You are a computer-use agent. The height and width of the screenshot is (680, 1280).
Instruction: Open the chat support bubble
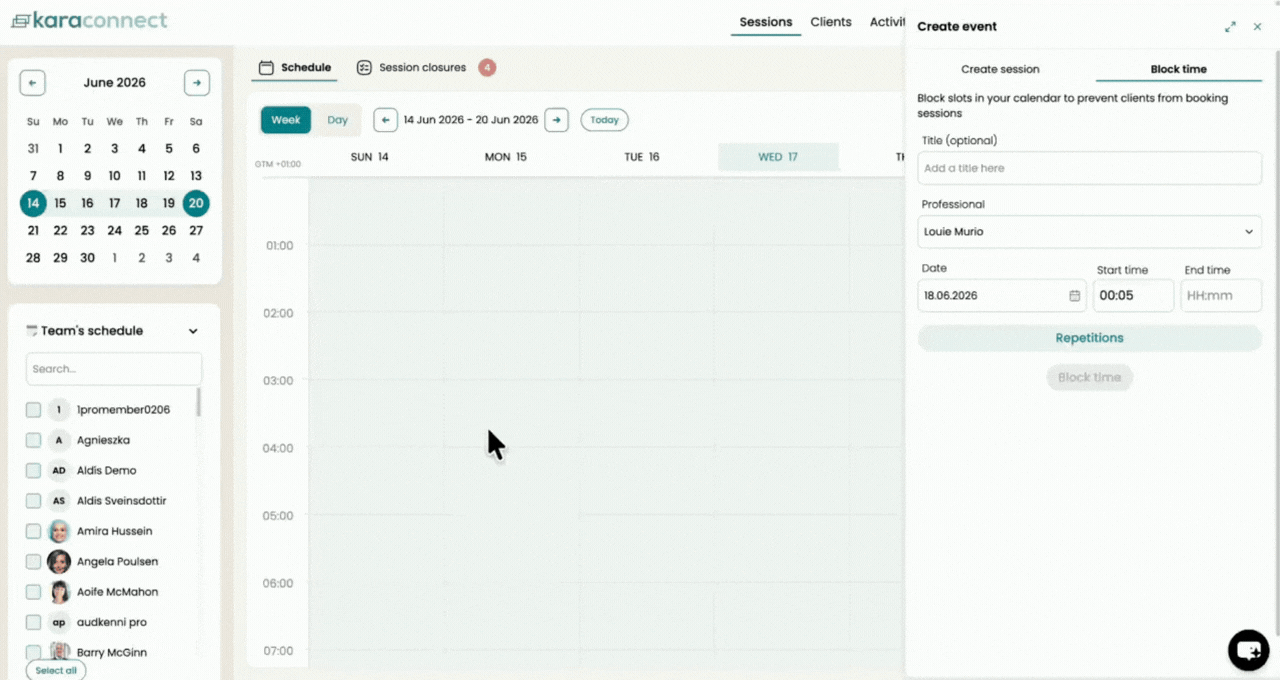coord(1249,651)
